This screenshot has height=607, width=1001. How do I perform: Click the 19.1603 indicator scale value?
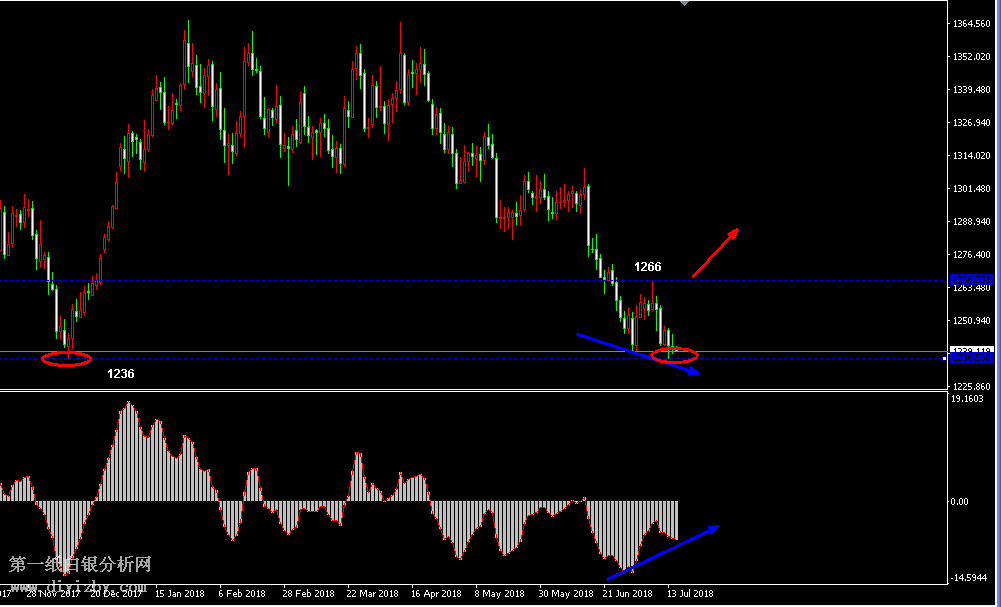tap(968, 399)
